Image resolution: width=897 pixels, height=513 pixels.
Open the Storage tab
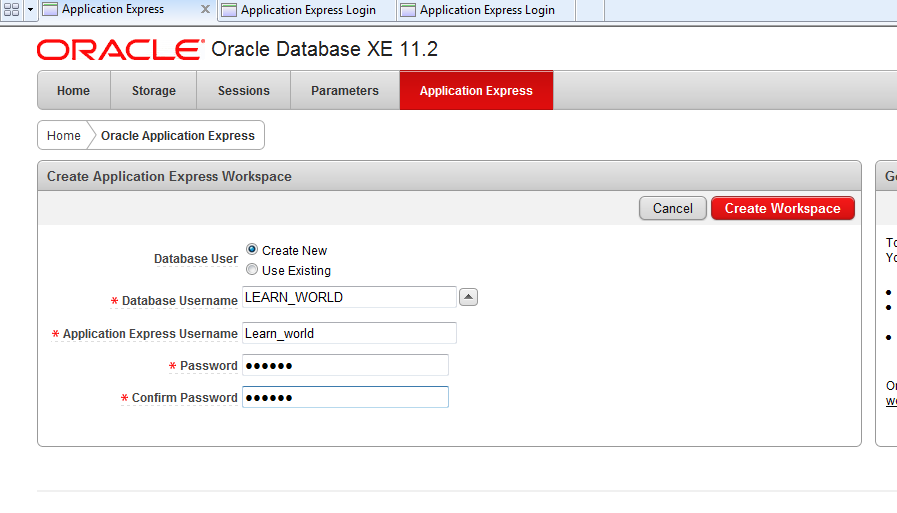(153, 91)
